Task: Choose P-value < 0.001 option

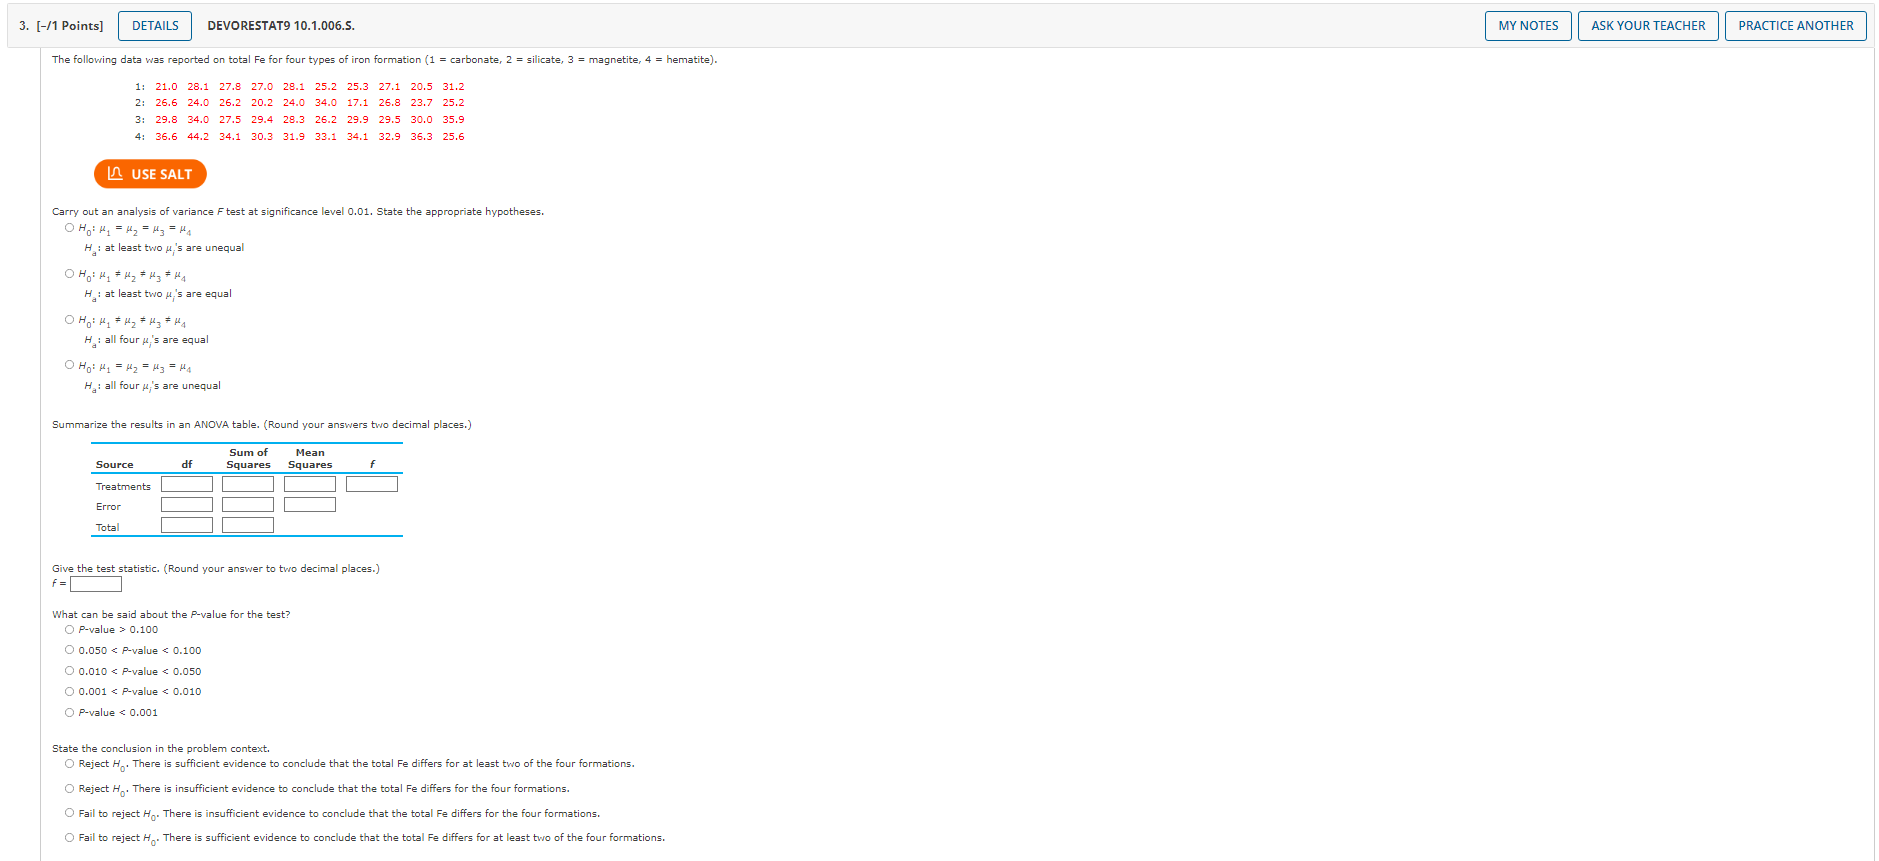Action: (x=69, y=713)
